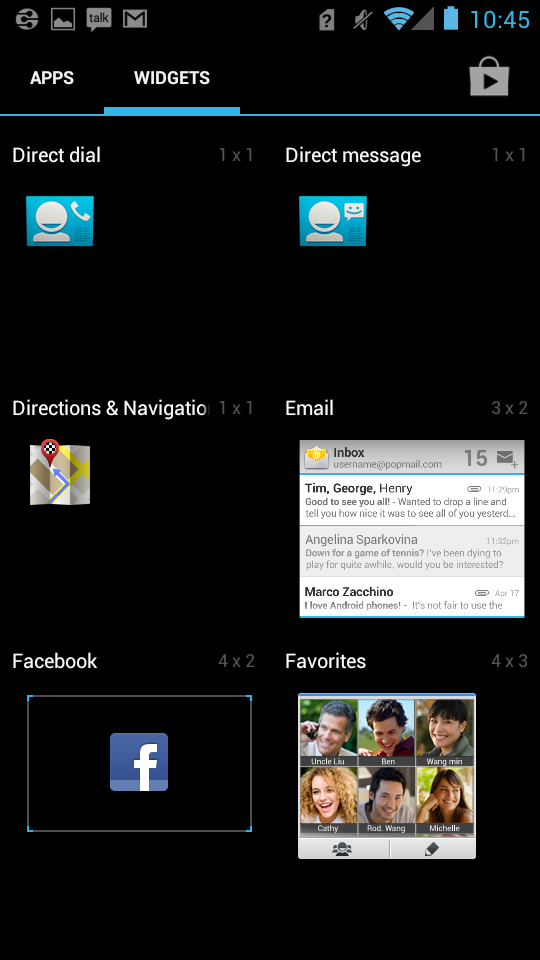This screenshot has width=540, height=960.
Task: Click the compose mail icon in Email widget
Action: coord(507,459)
